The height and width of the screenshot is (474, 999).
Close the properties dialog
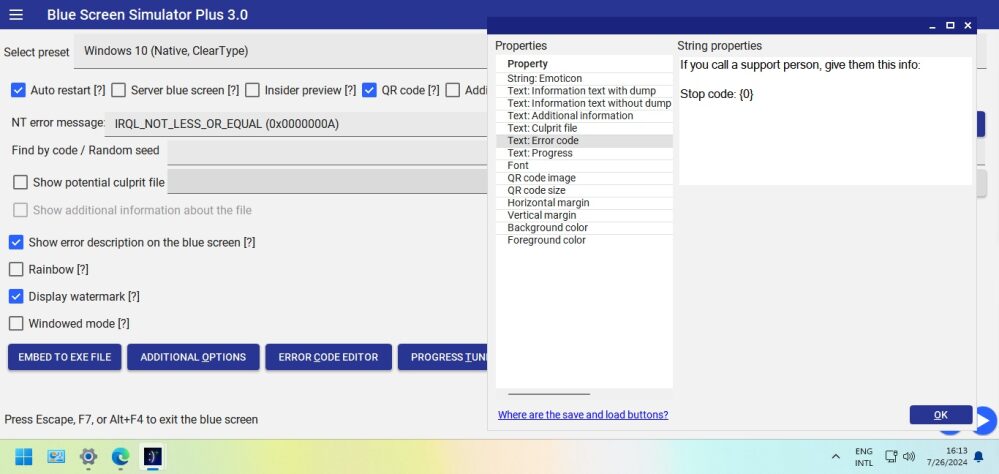point(968,25)
